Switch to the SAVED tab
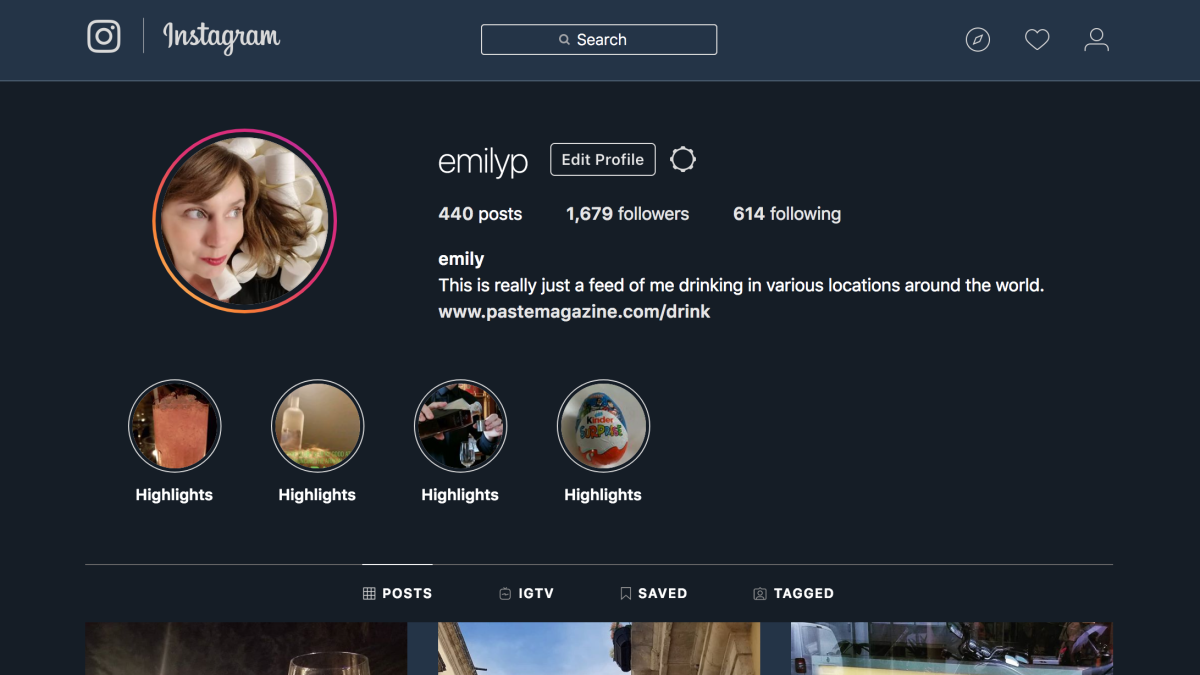The width and height of the screenshot is (1200, 675). point(653,593)
